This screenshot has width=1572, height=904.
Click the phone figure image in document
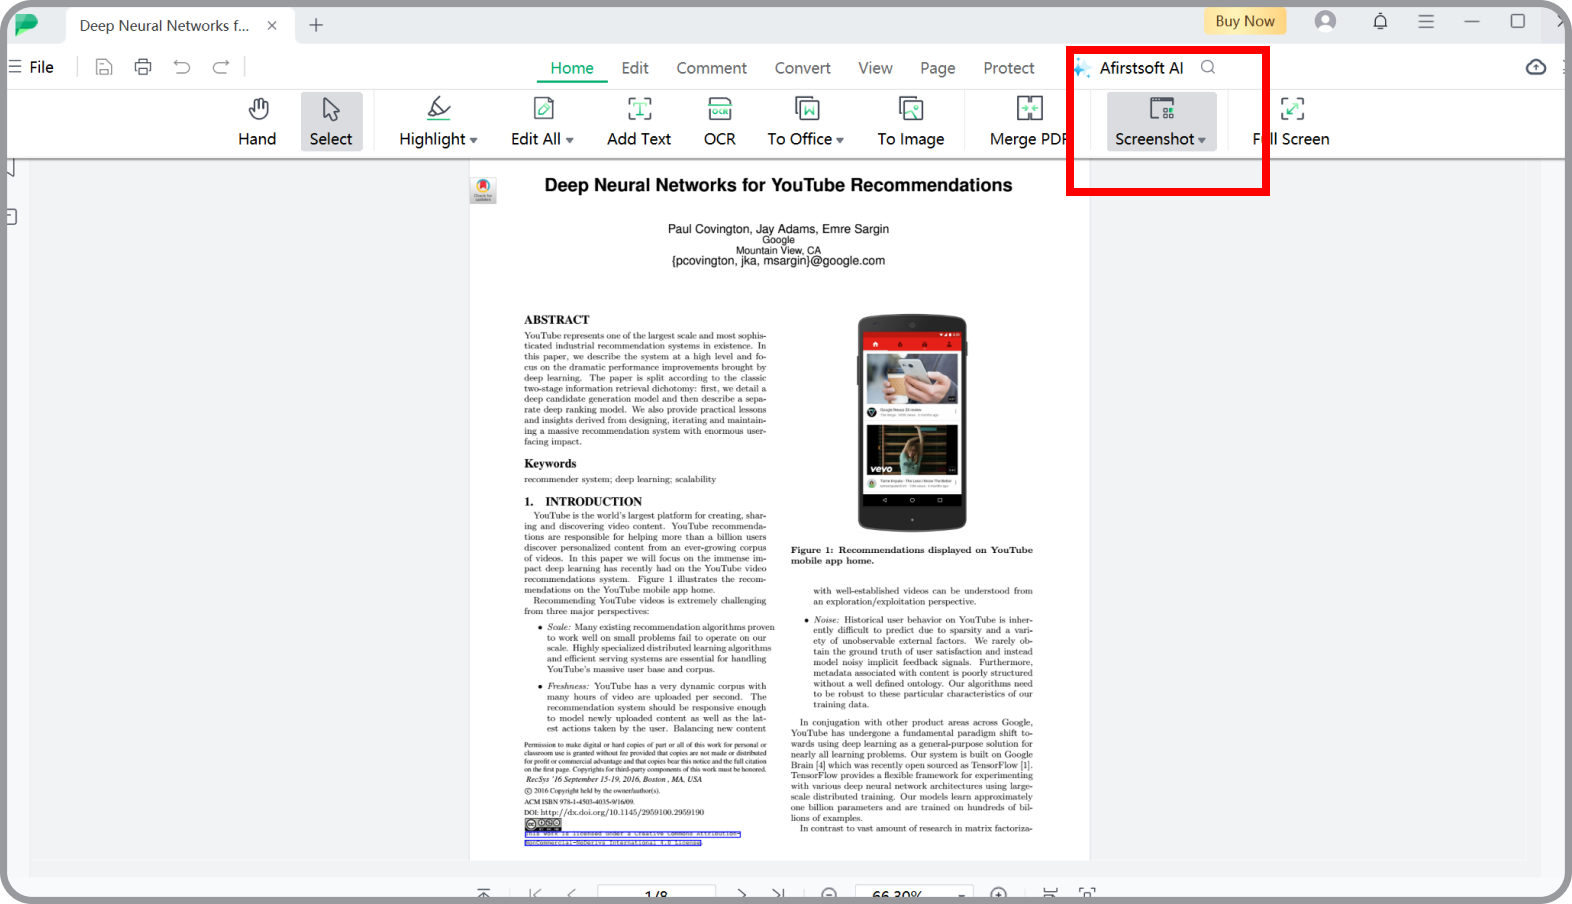(912, 423)
